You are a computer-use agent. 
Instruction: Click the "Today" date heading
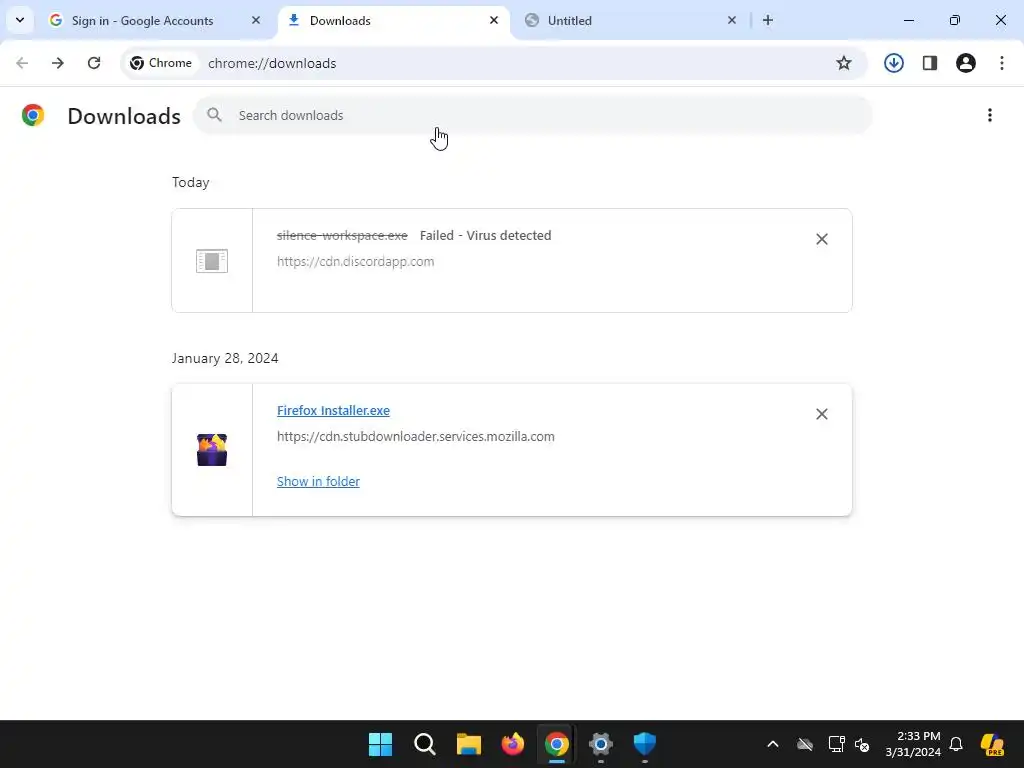(x=191, y=182)
